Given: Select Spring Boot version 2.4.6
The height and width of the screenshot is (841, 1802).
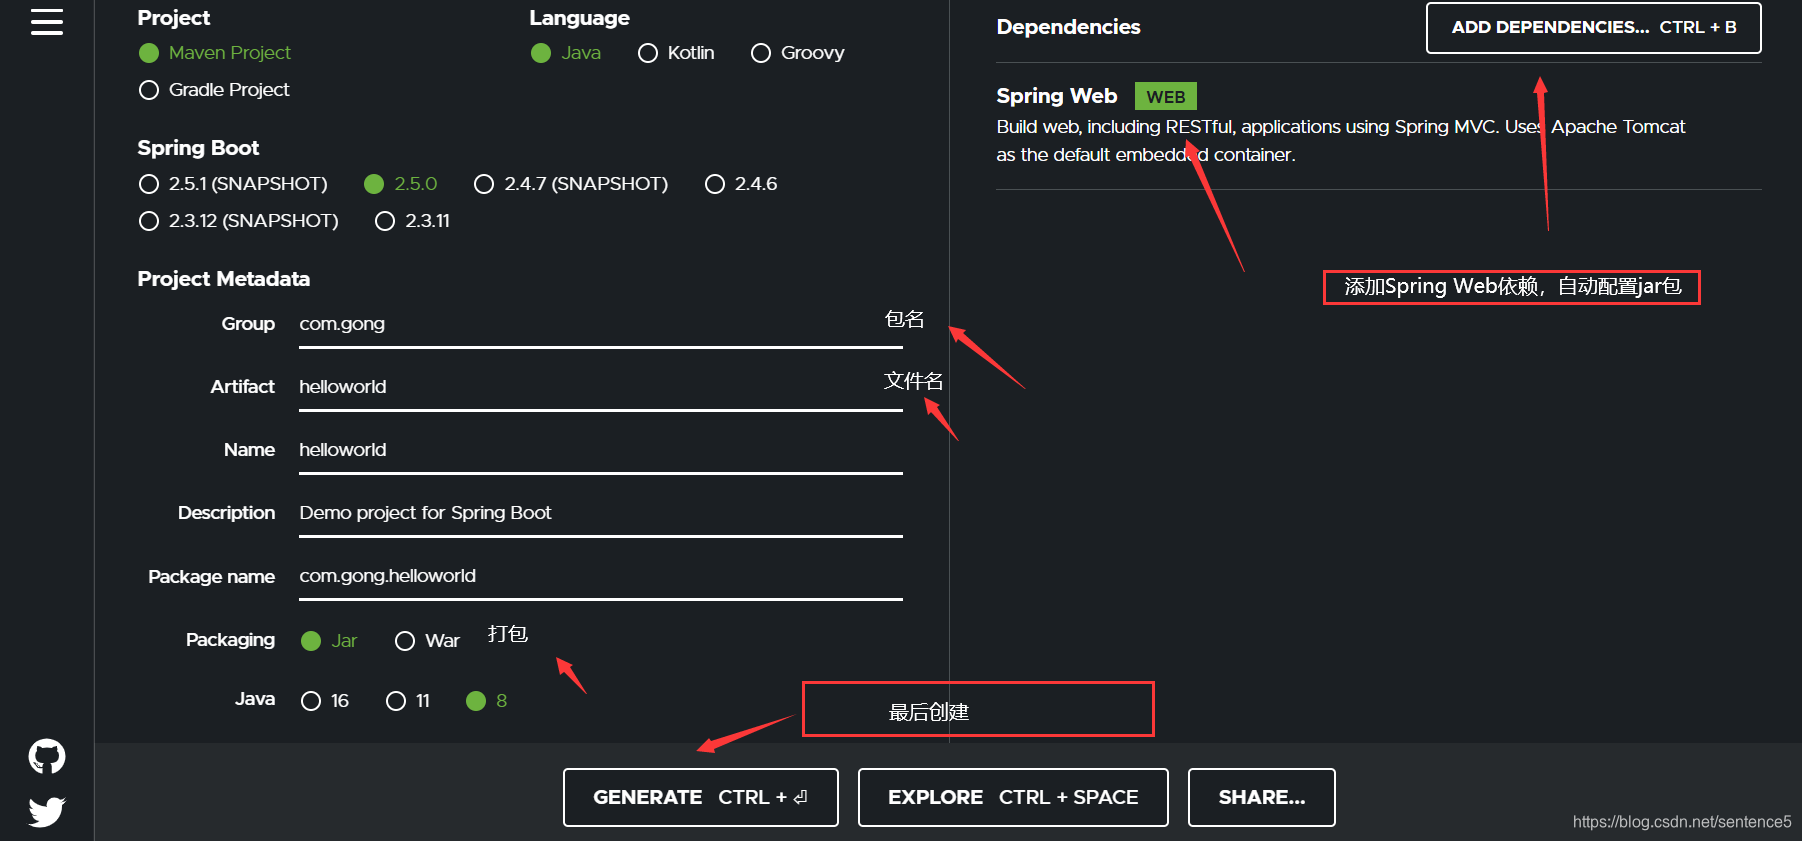Looking at the screenshot, I should pos(741,184).
